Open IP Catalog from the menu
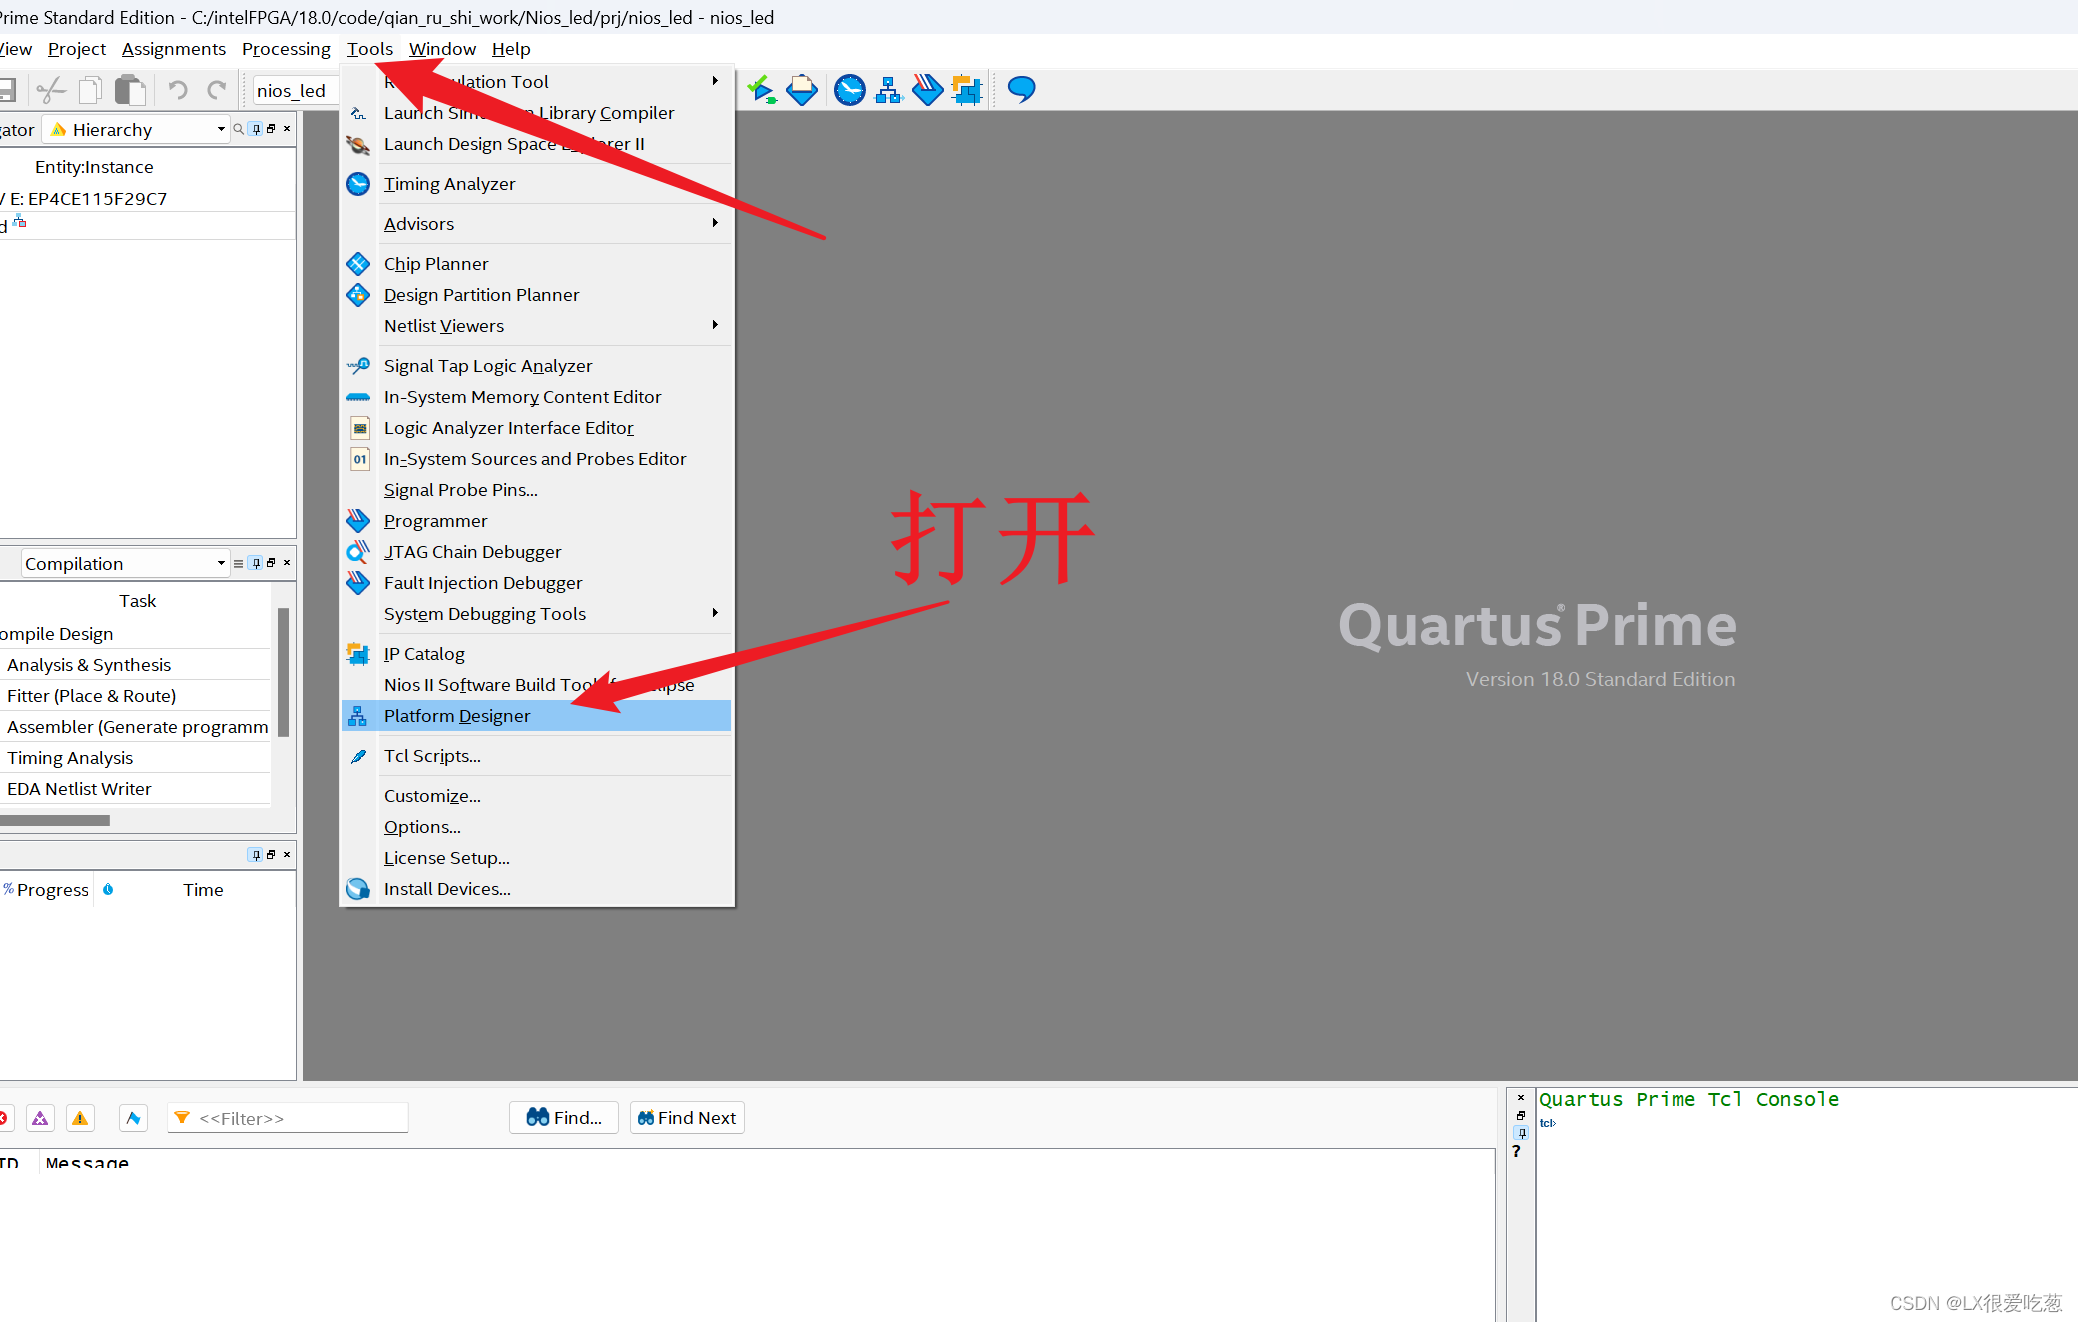 [537, 654]
